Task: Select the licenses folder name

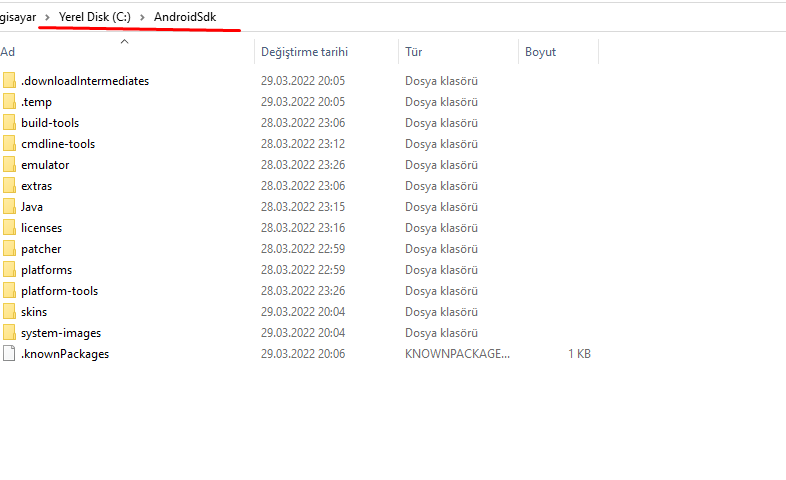Action: 42,228
